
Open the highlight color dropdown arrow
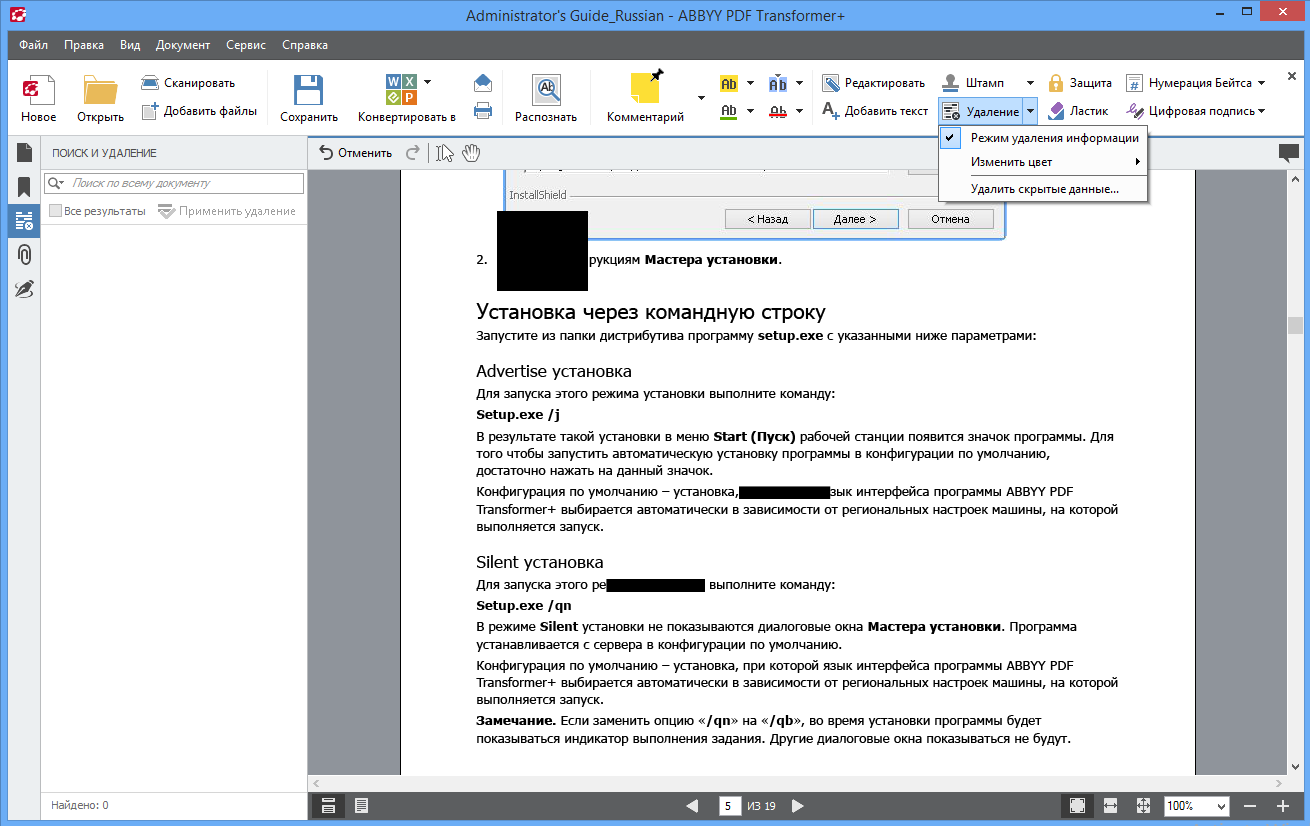coord(750,83)
